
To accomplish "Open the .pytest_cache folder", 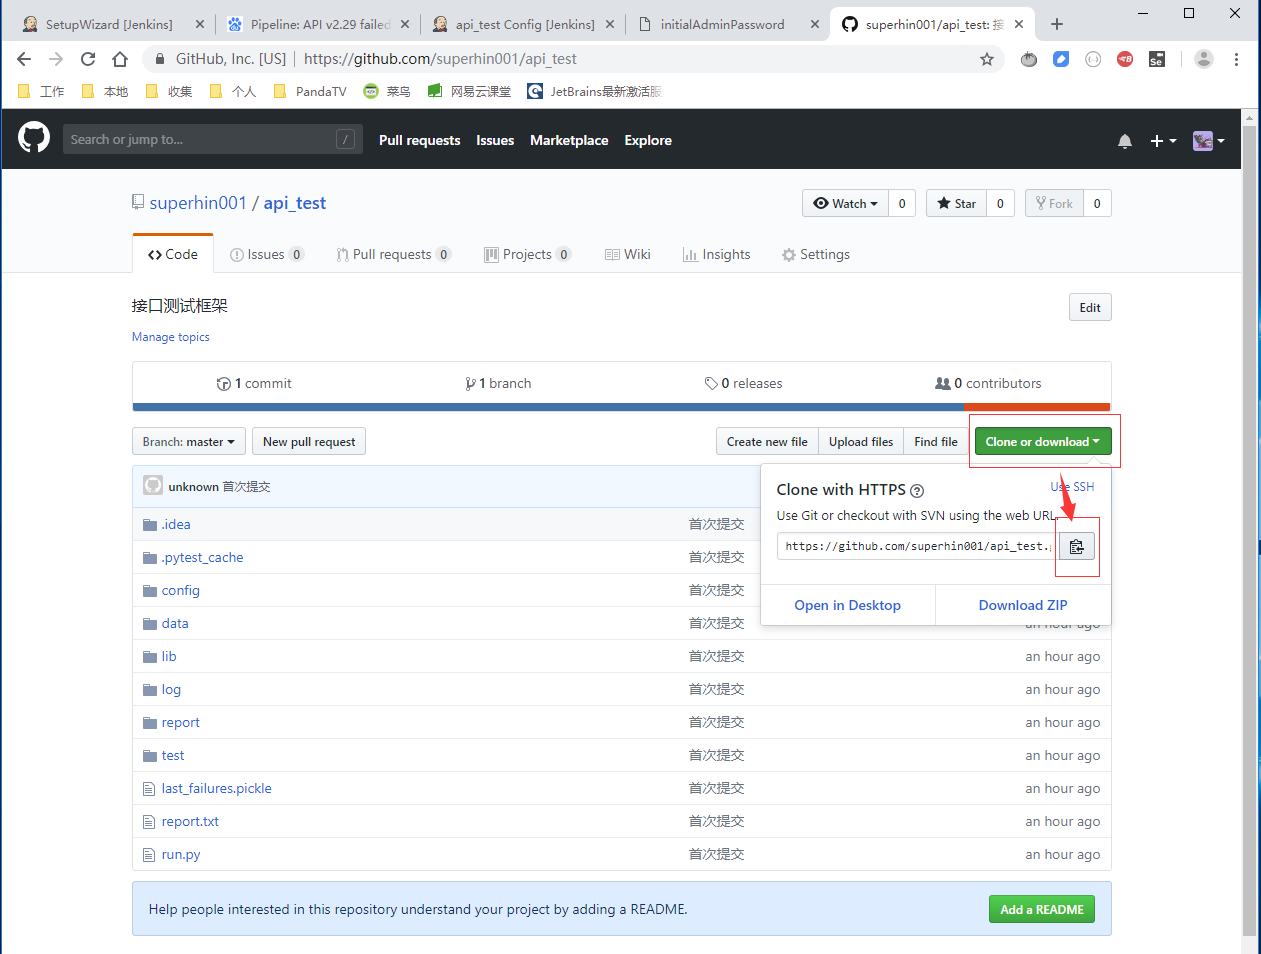I will tap(202, 557).
